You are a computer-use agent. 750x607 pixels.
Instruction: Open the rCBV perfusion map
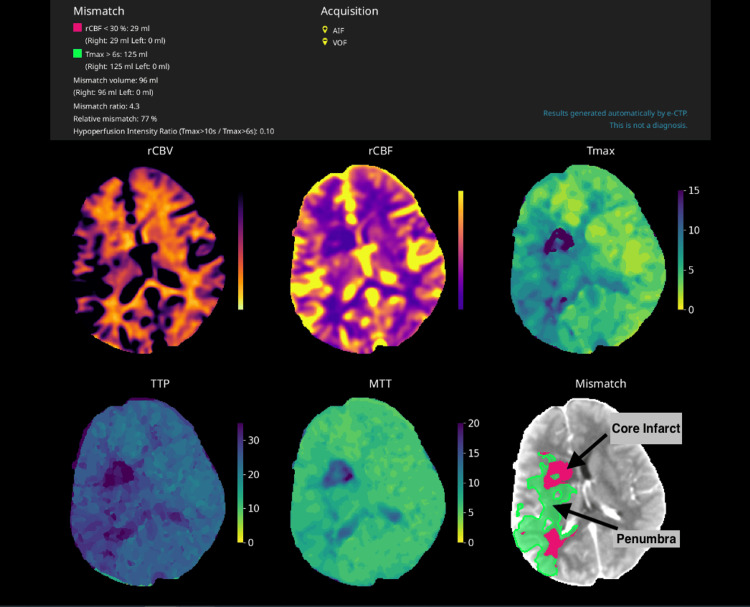[x=149, y=260]
